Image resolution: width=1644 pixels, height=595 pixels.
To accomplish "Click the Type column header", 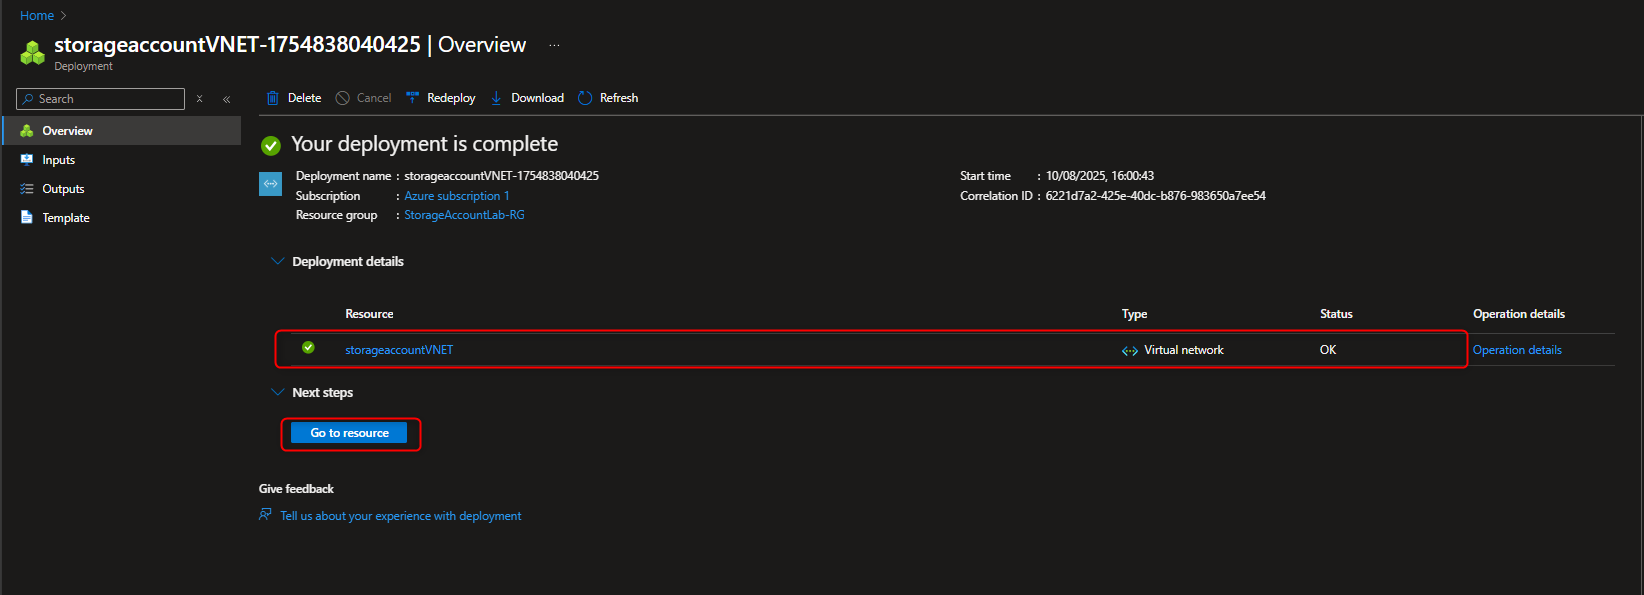I will point(1134,314).
